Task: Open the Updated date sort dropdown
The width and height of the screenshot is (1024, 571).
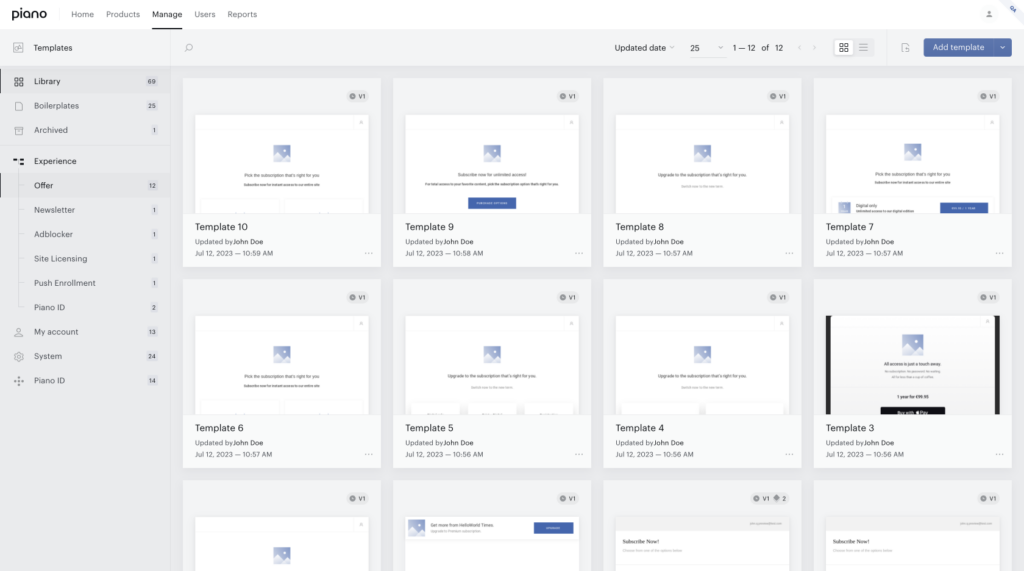Action: coord(644,48)
